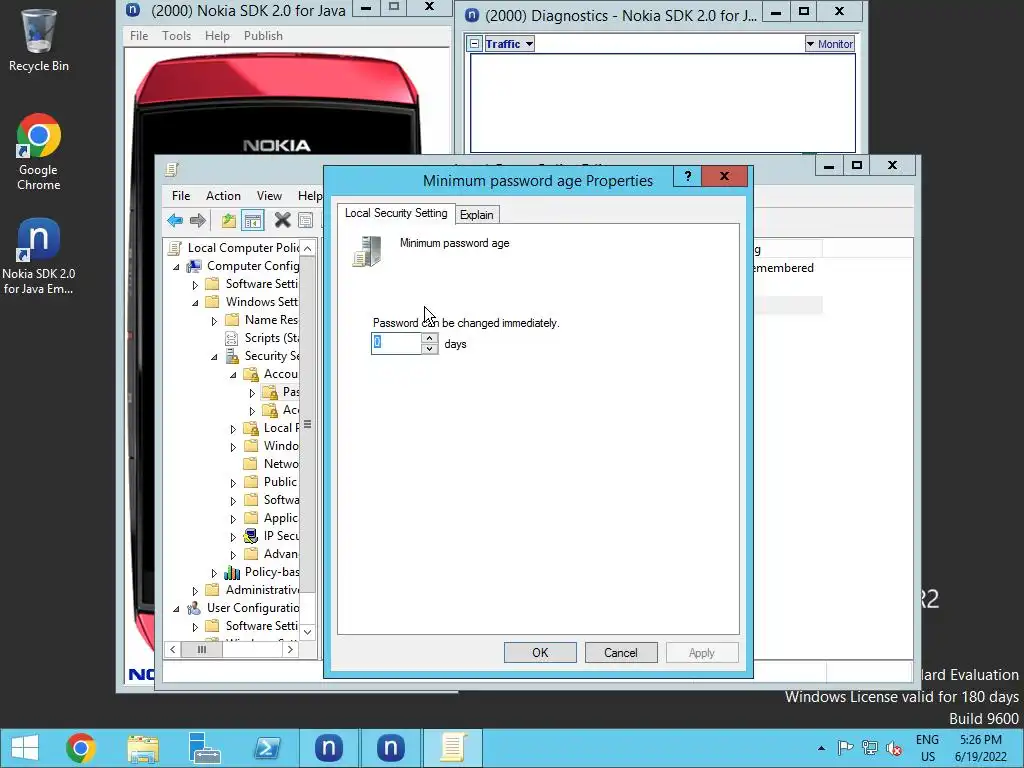Decrease the days value with down arrow
Screen dimensions: 1024x768
pyautogui.click(x=429, y=349)
